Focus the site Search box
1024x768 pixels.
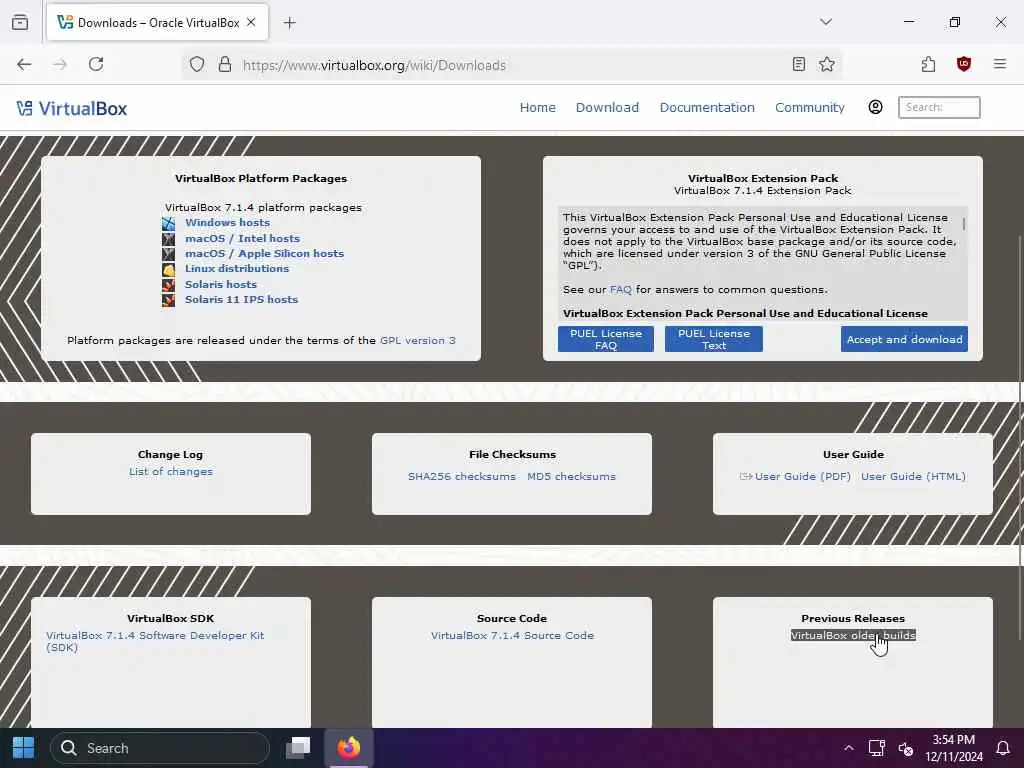click(939, 107)
